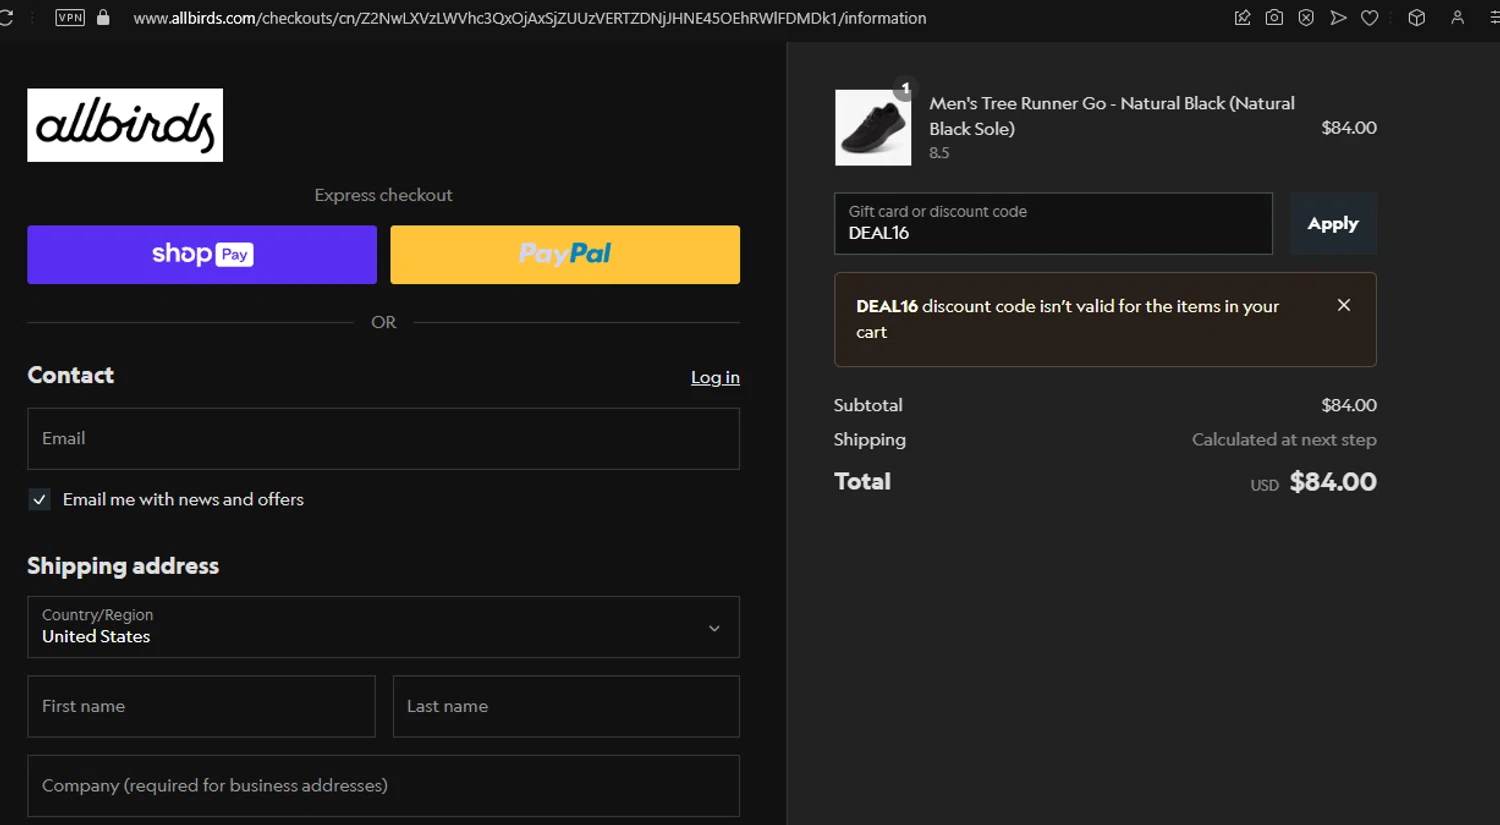Click the Log in link
Image resolution: width=1500 pixels, height=825 pixels.
click(x=715, y=377)
